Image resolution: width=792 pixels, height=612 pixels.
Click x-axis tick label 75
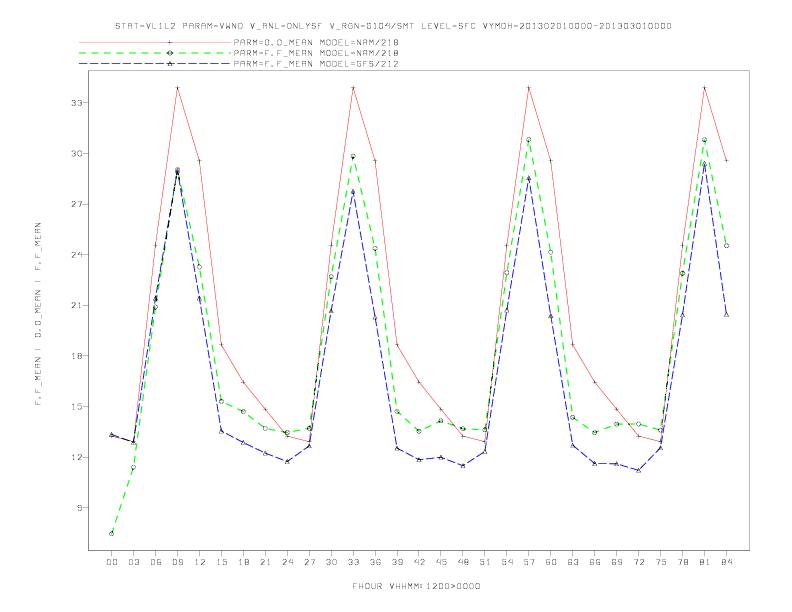point(661,562)
